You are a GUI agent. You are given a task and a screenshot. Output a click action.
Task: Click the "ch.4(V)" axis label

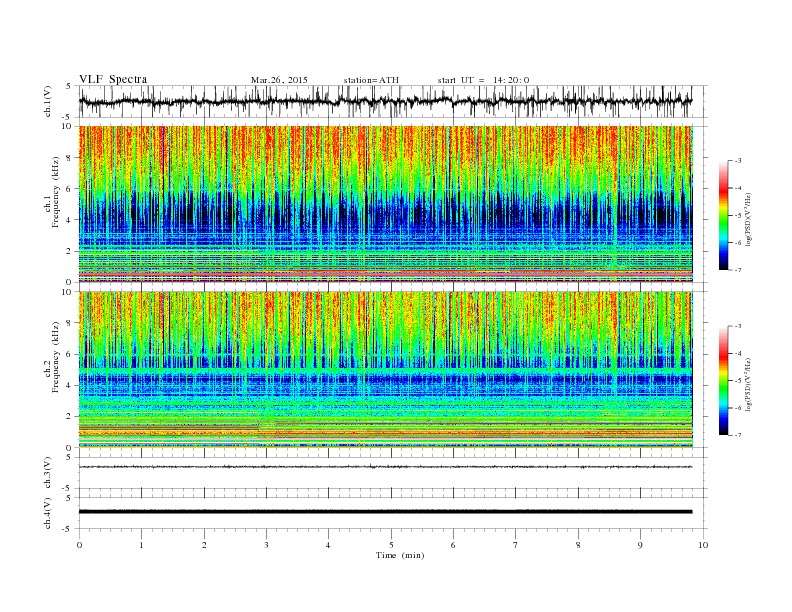pyautogui.click(x=48, y=513)
